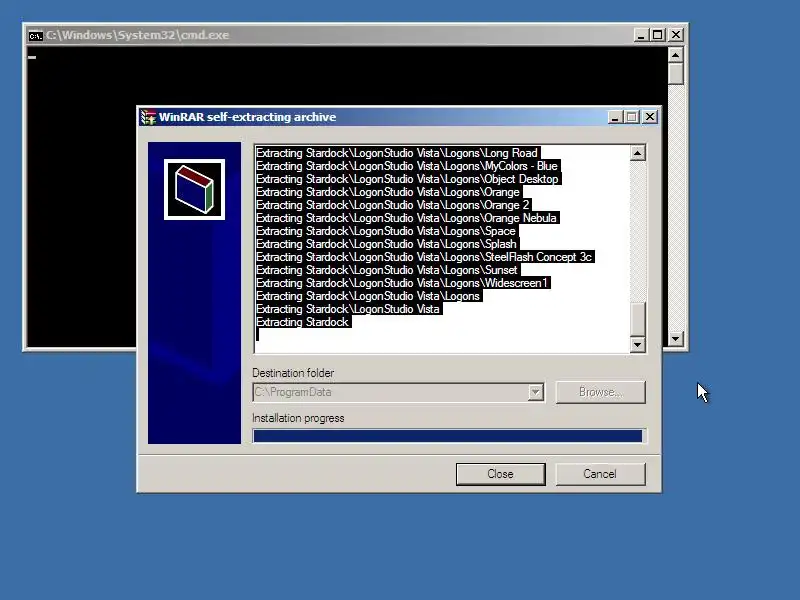Viewport: 800px width, 600px height.
Task: Select log line ending Logons\Splash
Action: (387, 244)
